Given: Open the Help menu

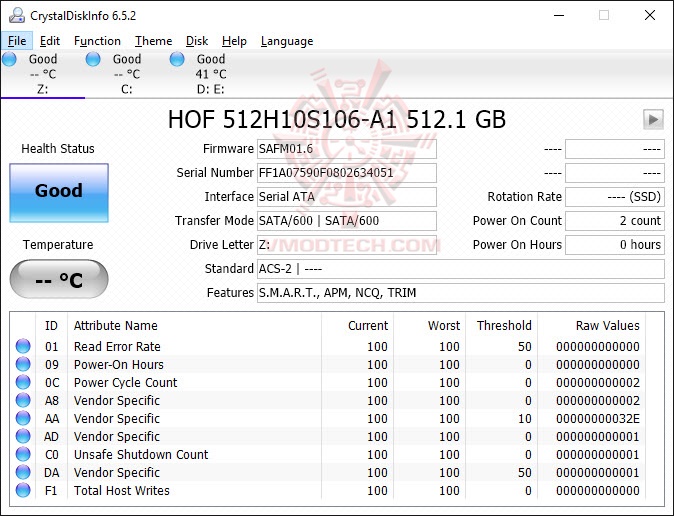Looking at the screenshot, I should click(x=234, y=41).
